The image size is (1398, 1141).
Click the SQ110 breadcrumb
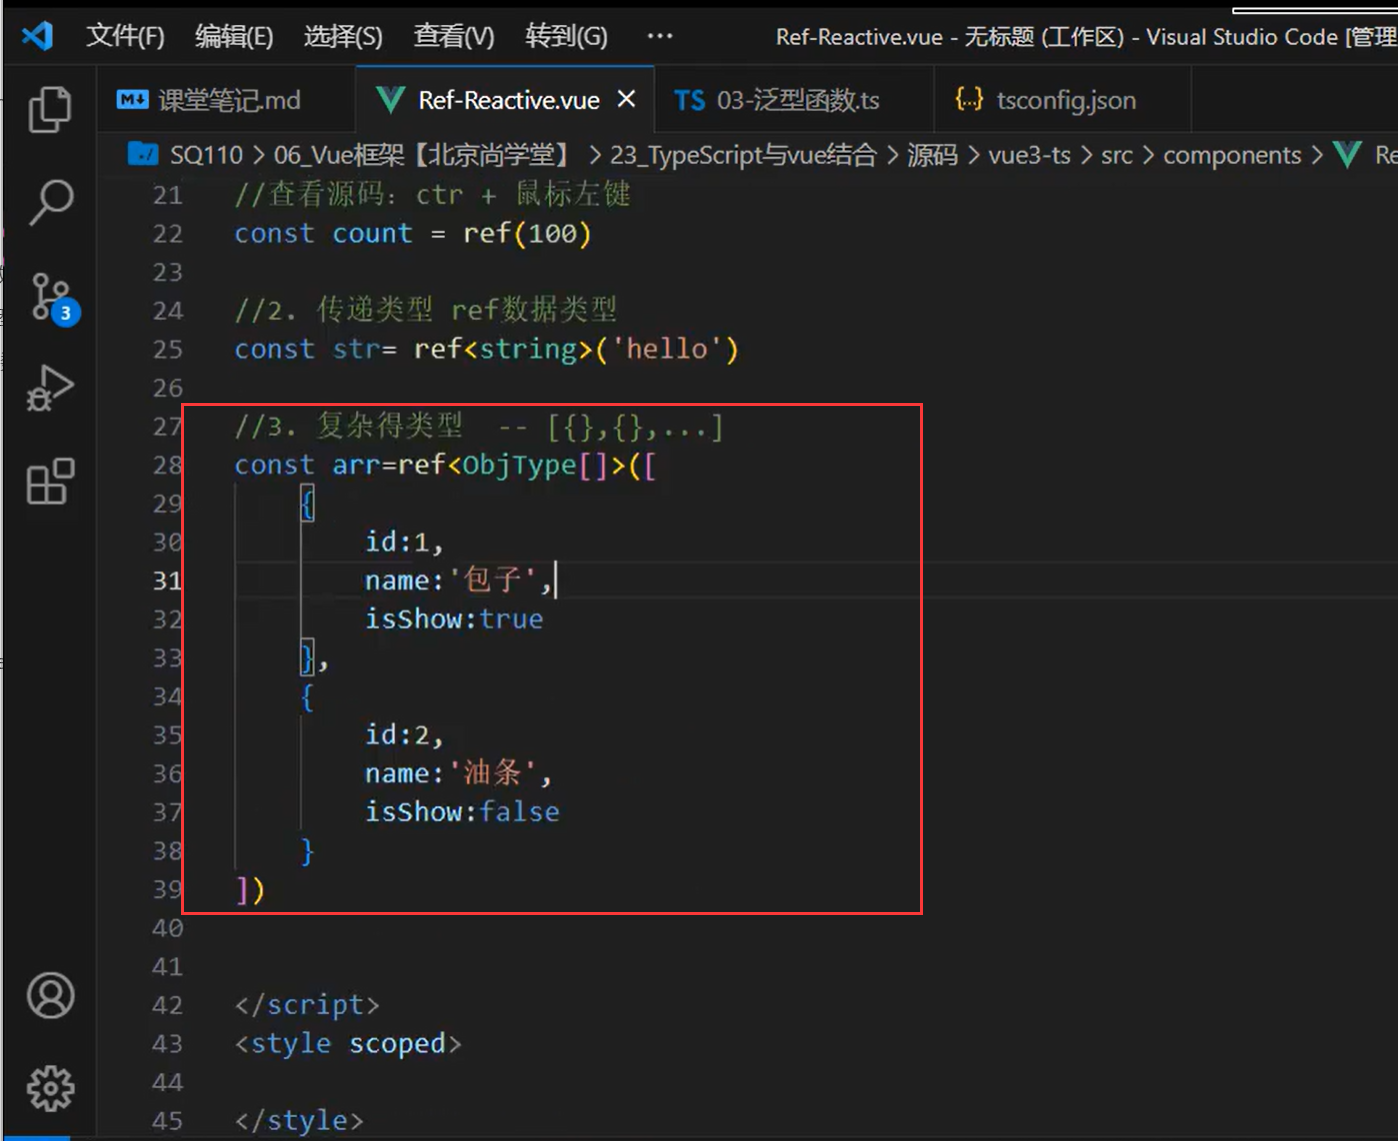206,155
